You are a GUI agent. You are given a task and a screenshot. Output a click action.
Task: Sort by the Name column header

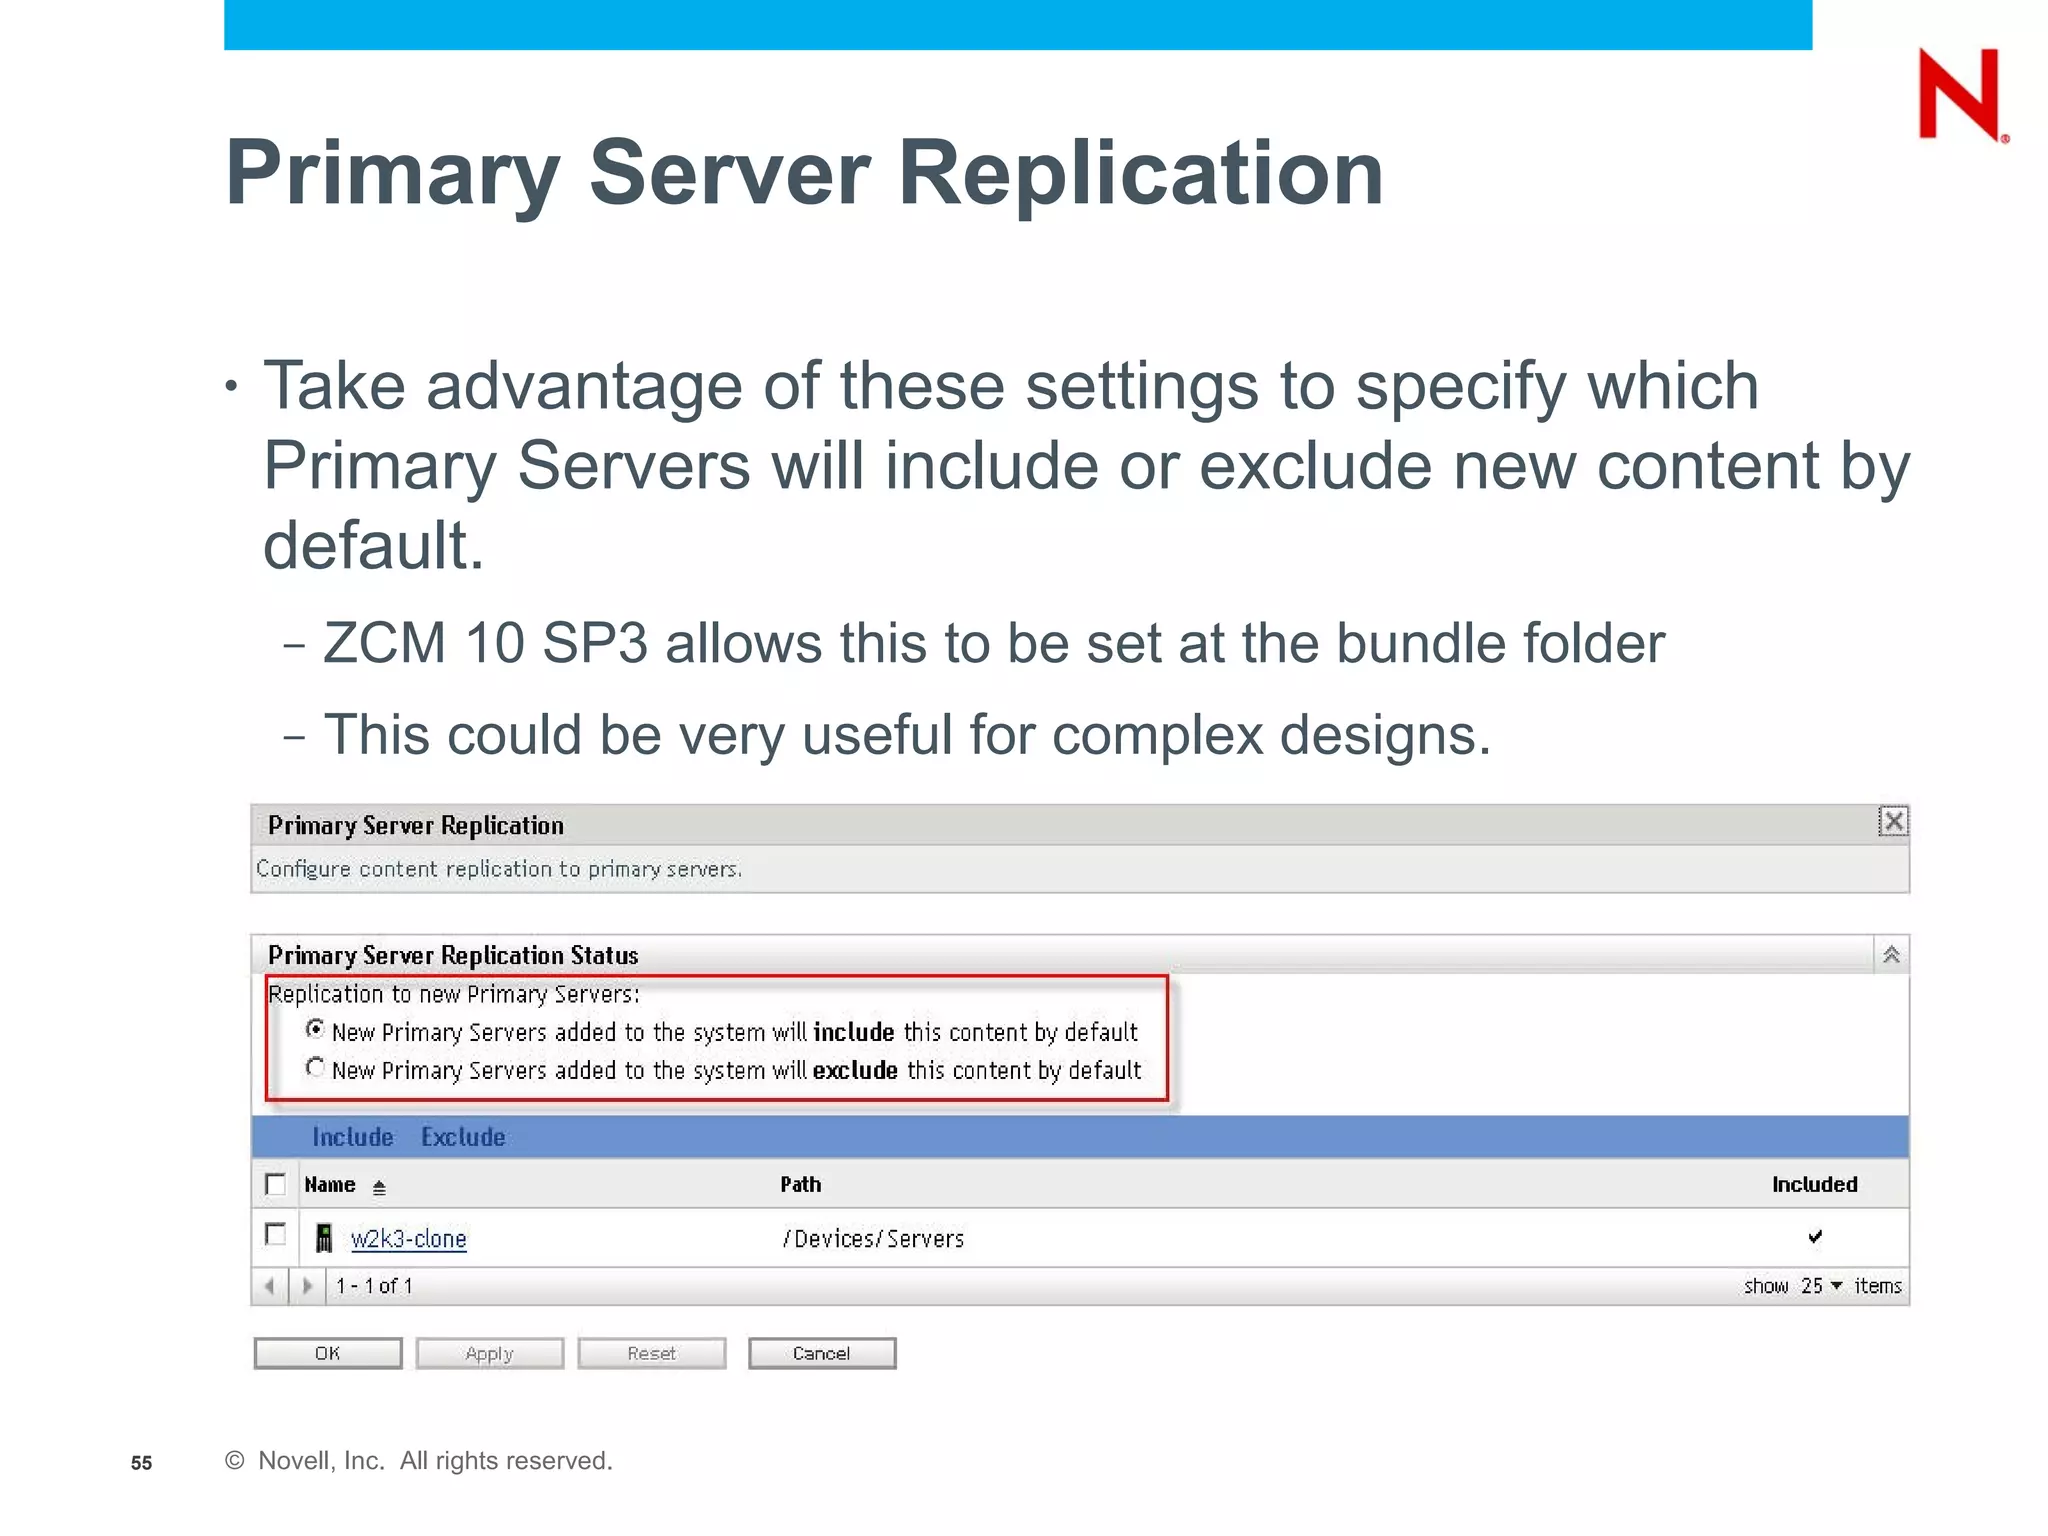click(330, 1185)
